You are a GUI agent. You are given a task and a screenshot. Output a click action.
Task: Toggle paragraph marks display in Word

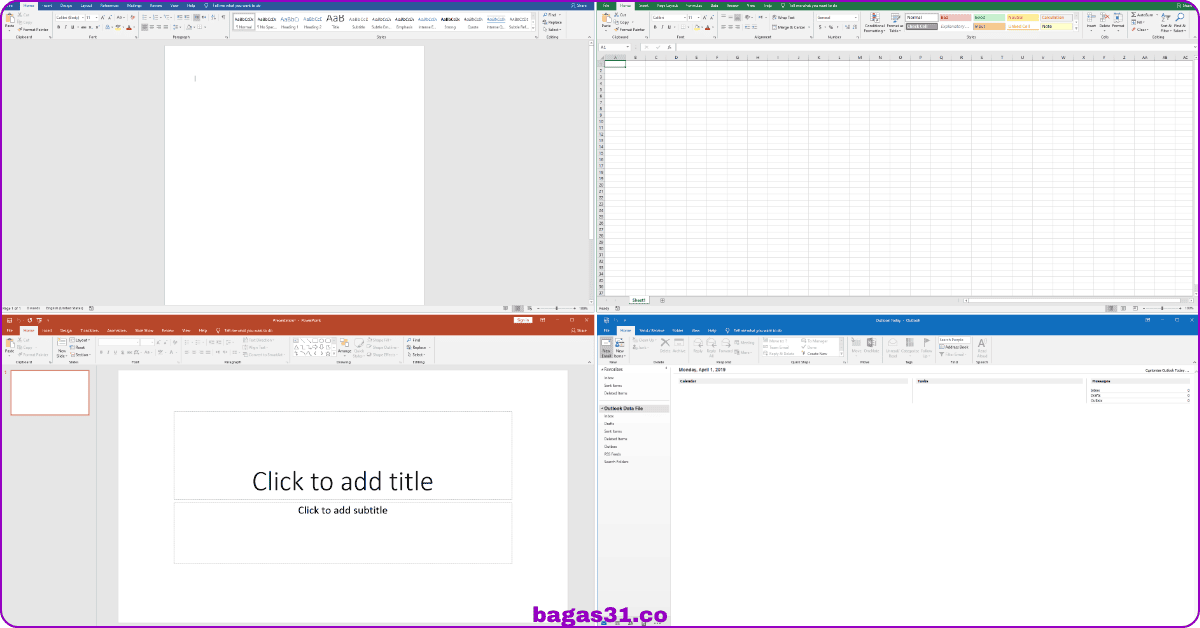click(x=223, y=17)
